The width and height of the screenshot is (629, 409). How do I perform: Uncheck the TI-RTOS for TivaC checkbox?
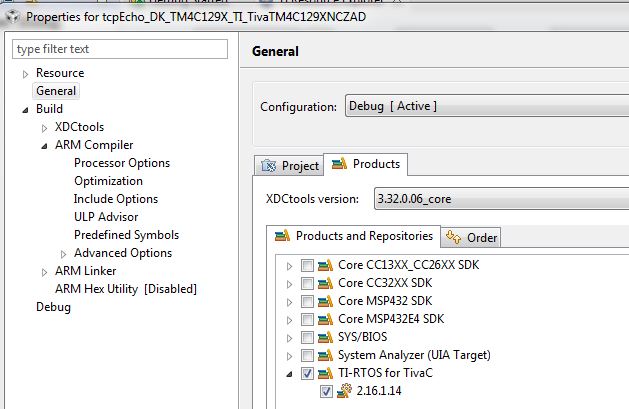tap(307, 374)
